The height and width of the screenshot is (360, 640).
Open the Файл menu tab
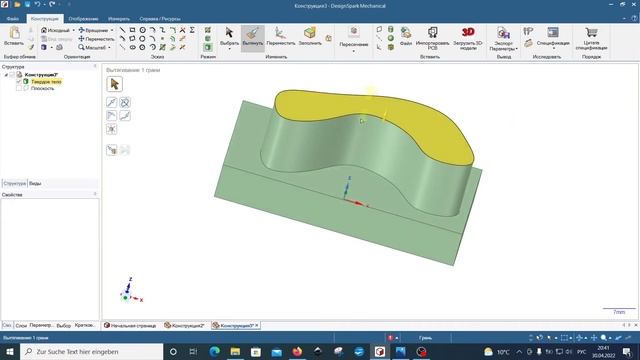click(13, 19)
